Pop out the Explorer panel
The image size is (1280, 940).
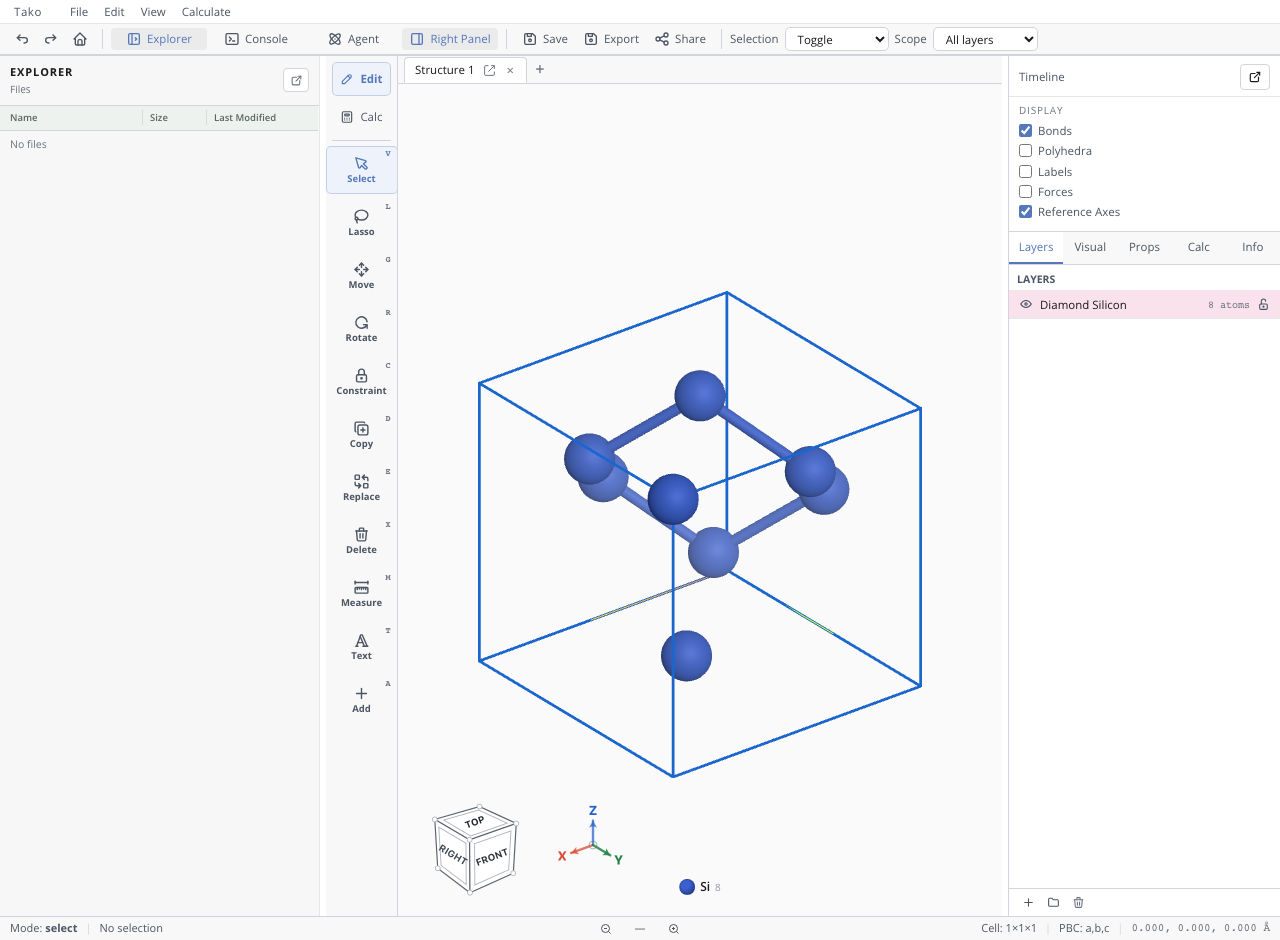296,80
